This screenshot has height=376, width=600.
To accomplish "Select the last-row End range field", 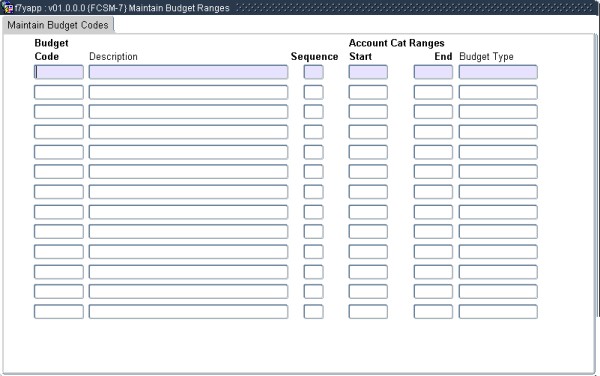I will pos(433,311).
